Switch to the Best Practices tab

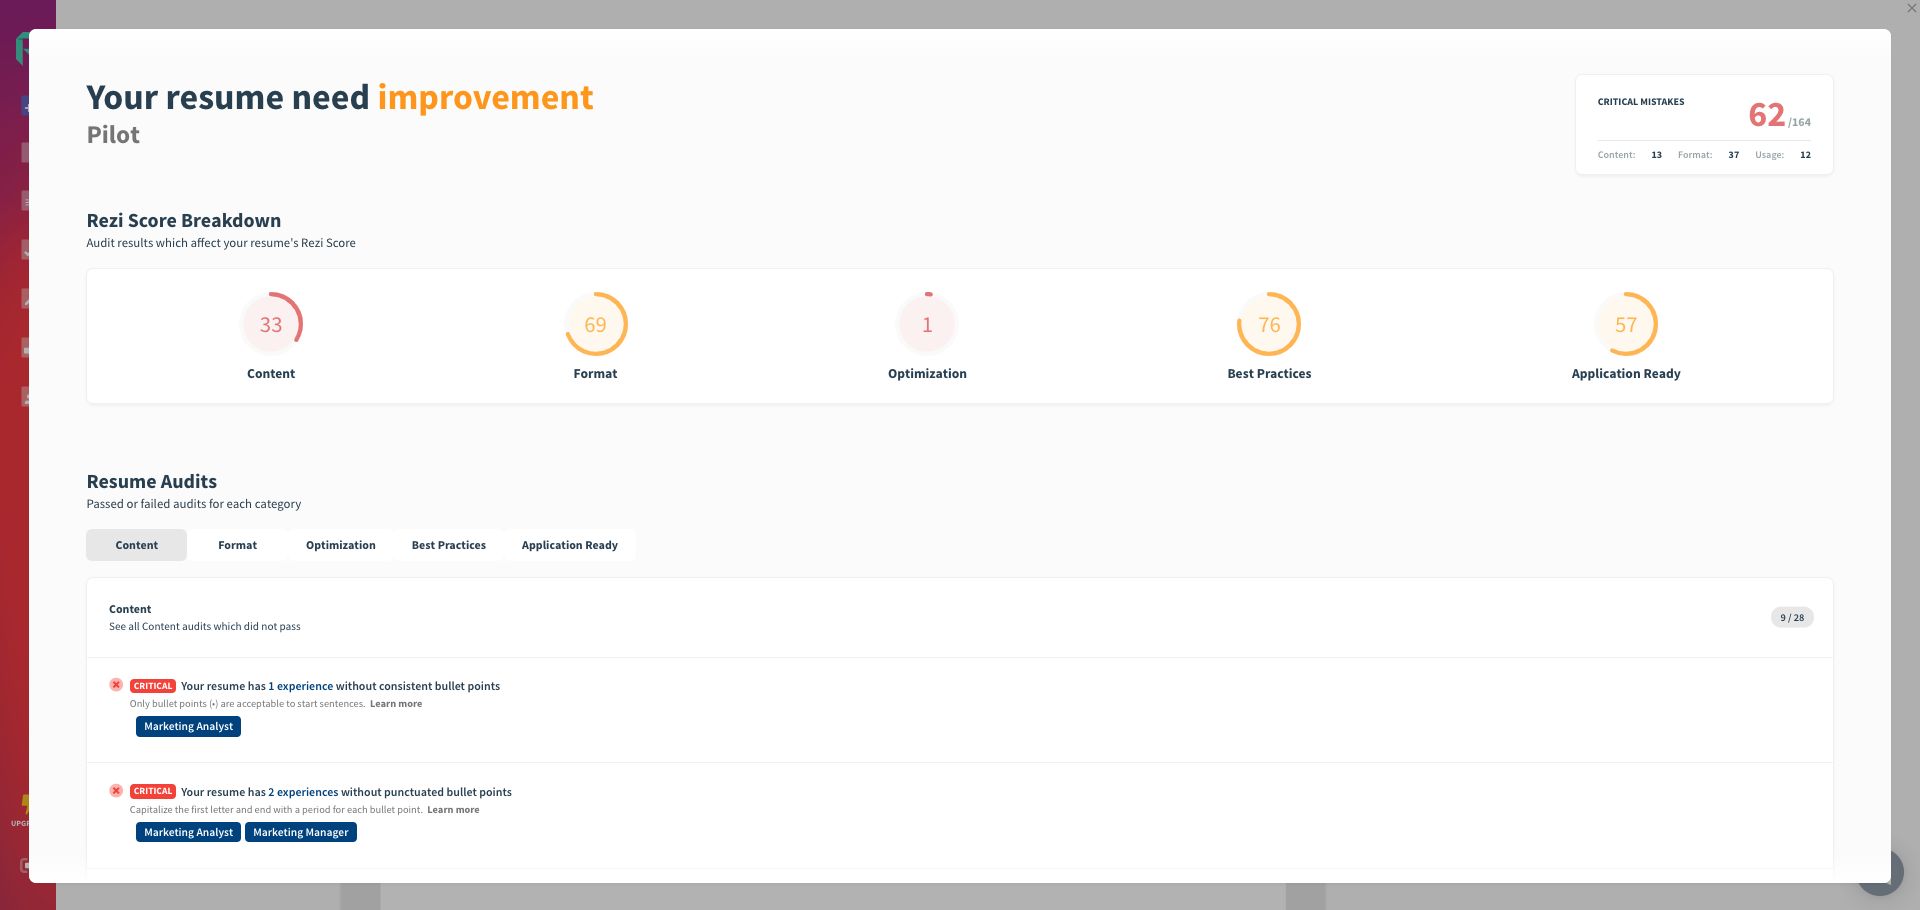(x=448, y=545)
